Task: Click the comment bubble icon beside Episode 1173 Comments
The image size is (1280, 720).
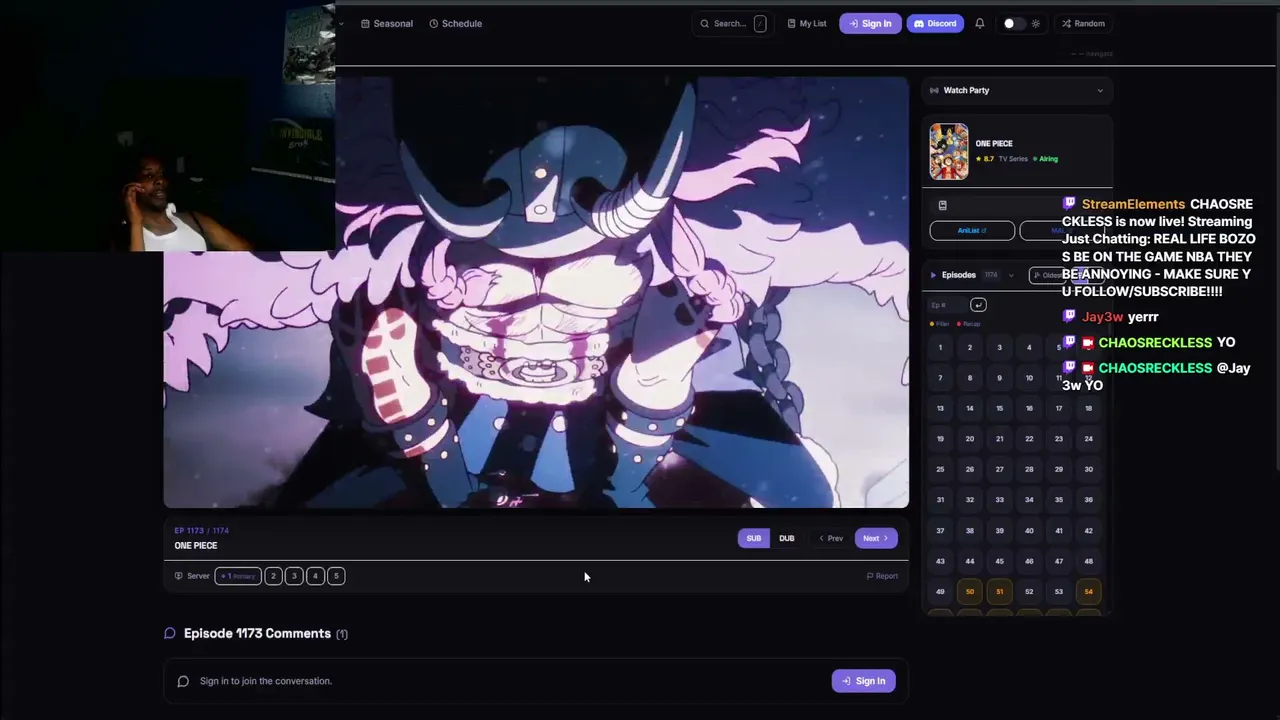Action: coord(170,633)
